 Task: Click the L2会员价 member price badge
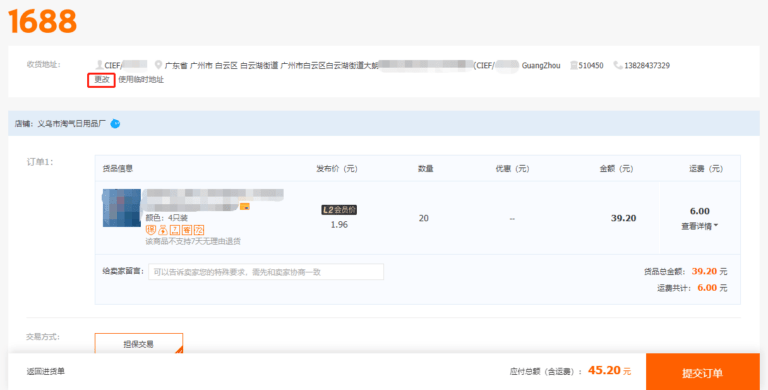coord(339,210)
